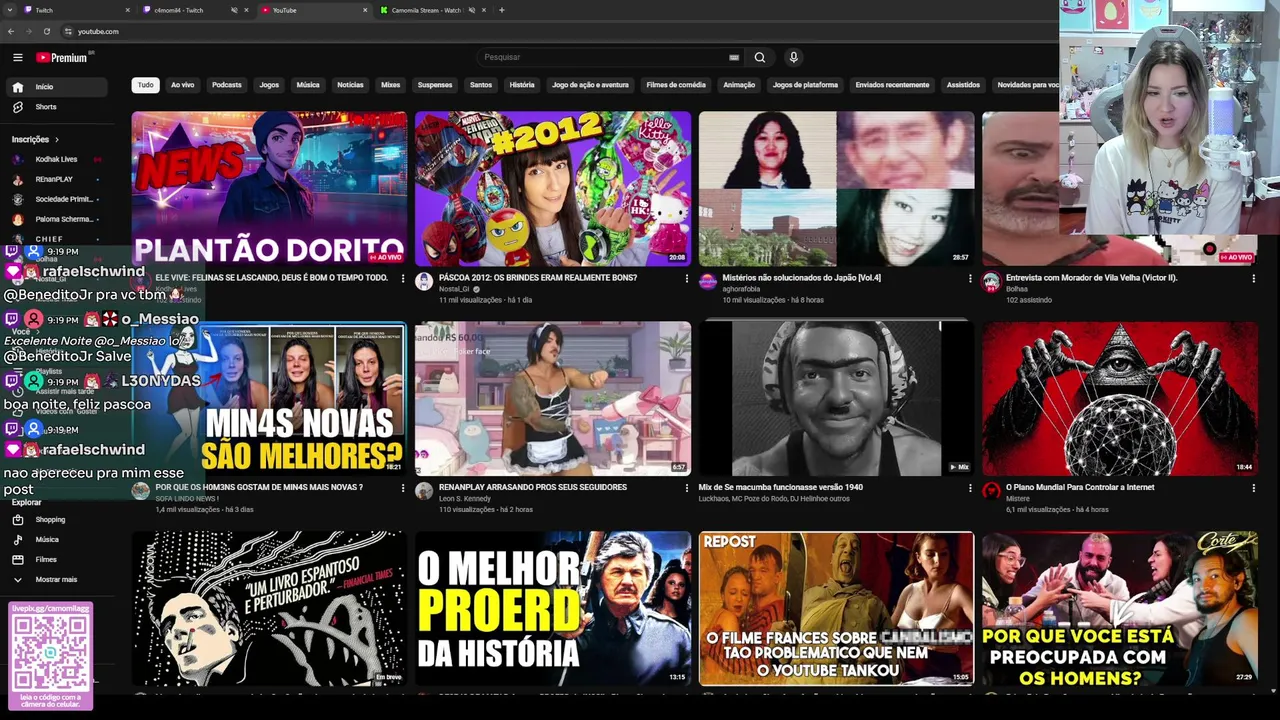Select the Suspenses filter chip
The width and height of the screenshot is (1280, 720).
pyautogui.click(x=435, y=85)
